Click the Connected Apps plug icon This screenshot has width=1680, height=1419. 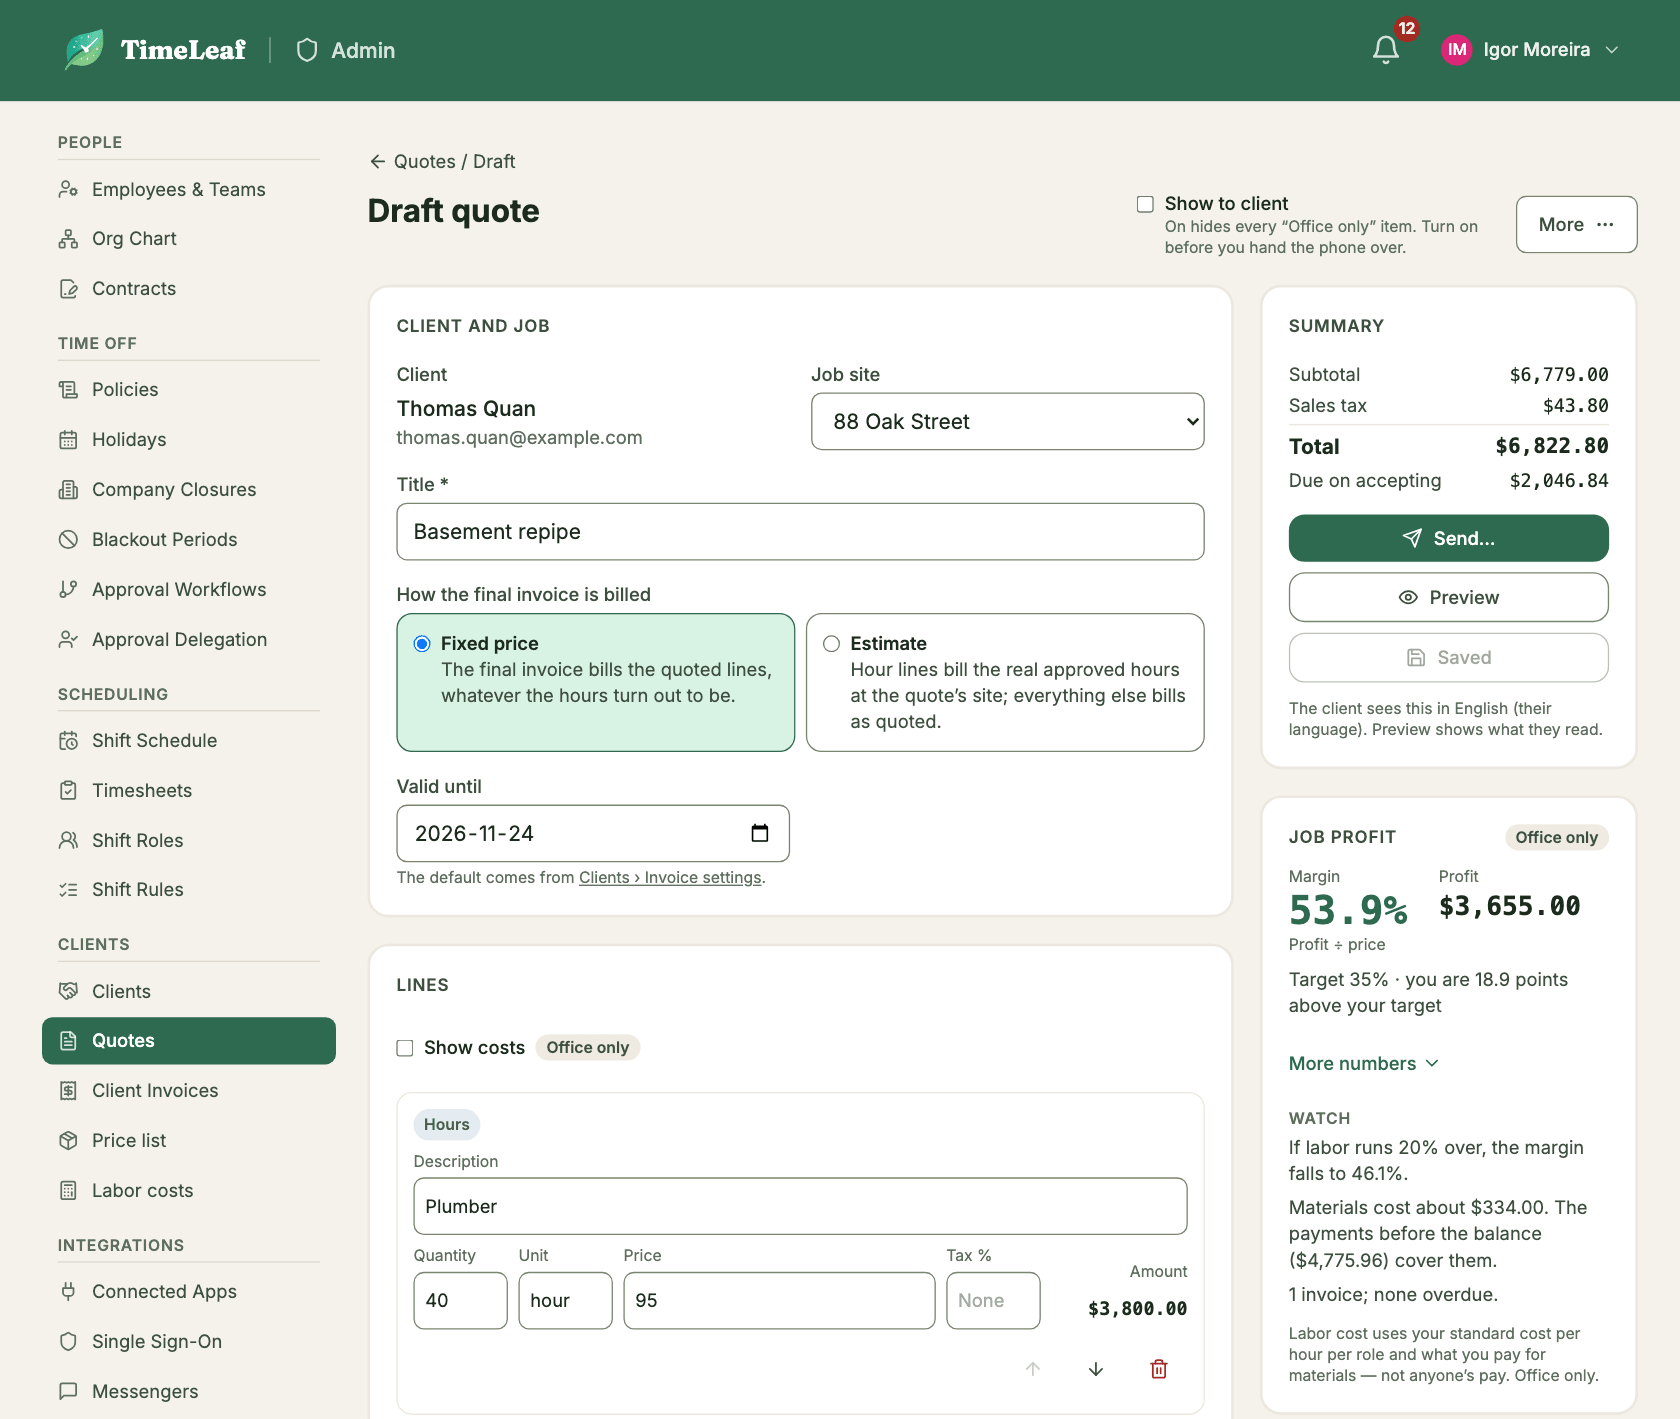click(68, 1292)
